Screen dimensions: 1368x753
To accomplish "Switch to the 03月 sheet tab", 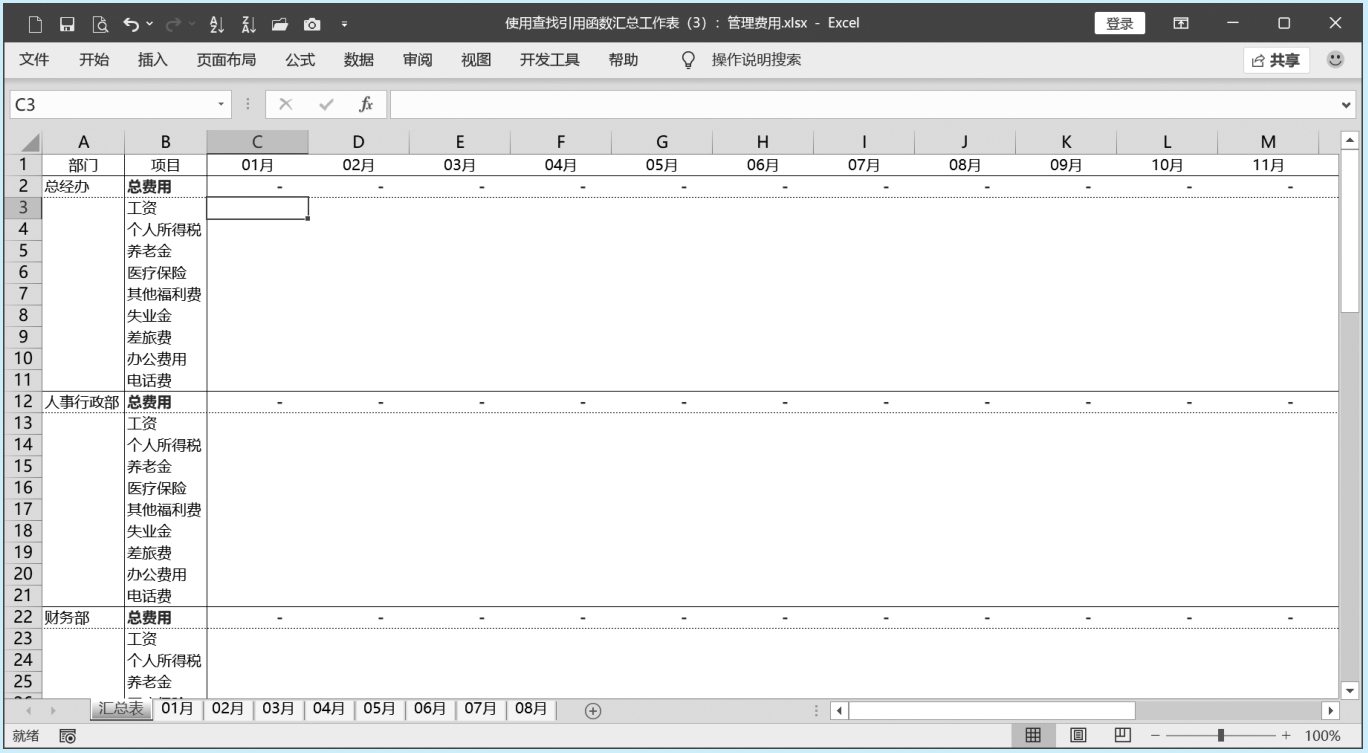I will [279, 708].
